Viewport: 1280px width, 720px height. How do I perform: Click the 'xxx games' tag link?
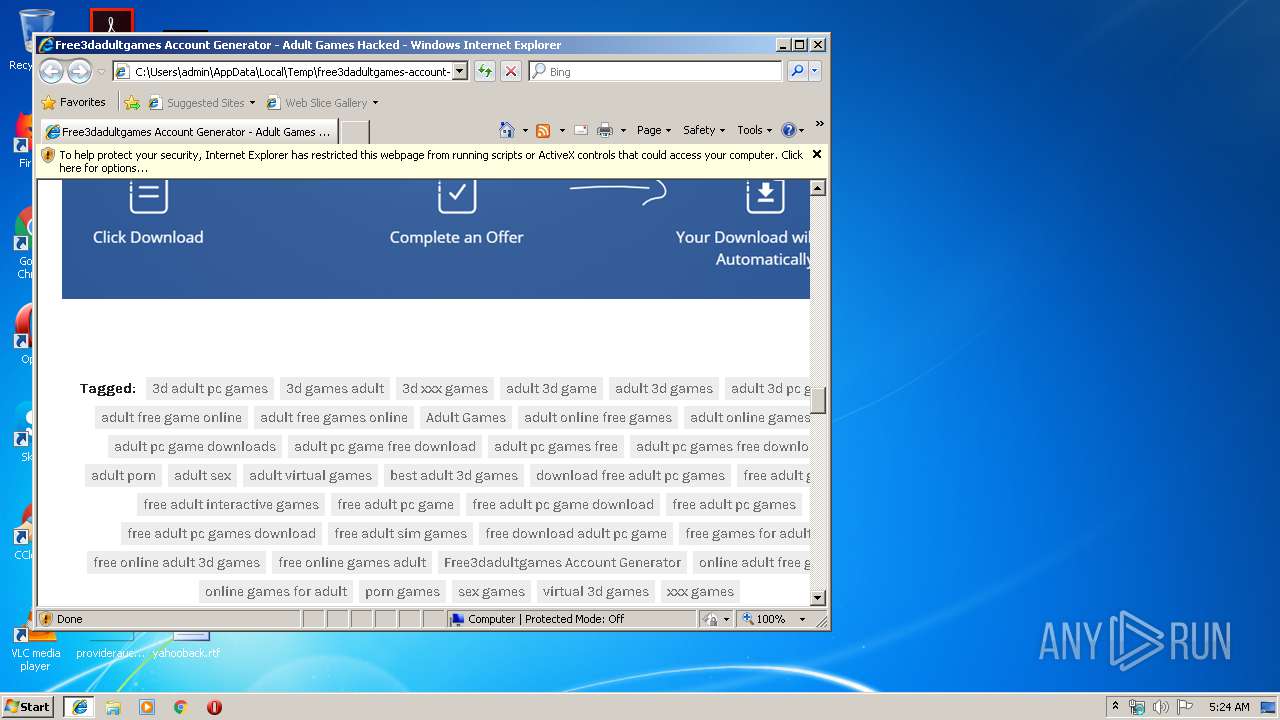click(700, 591)
